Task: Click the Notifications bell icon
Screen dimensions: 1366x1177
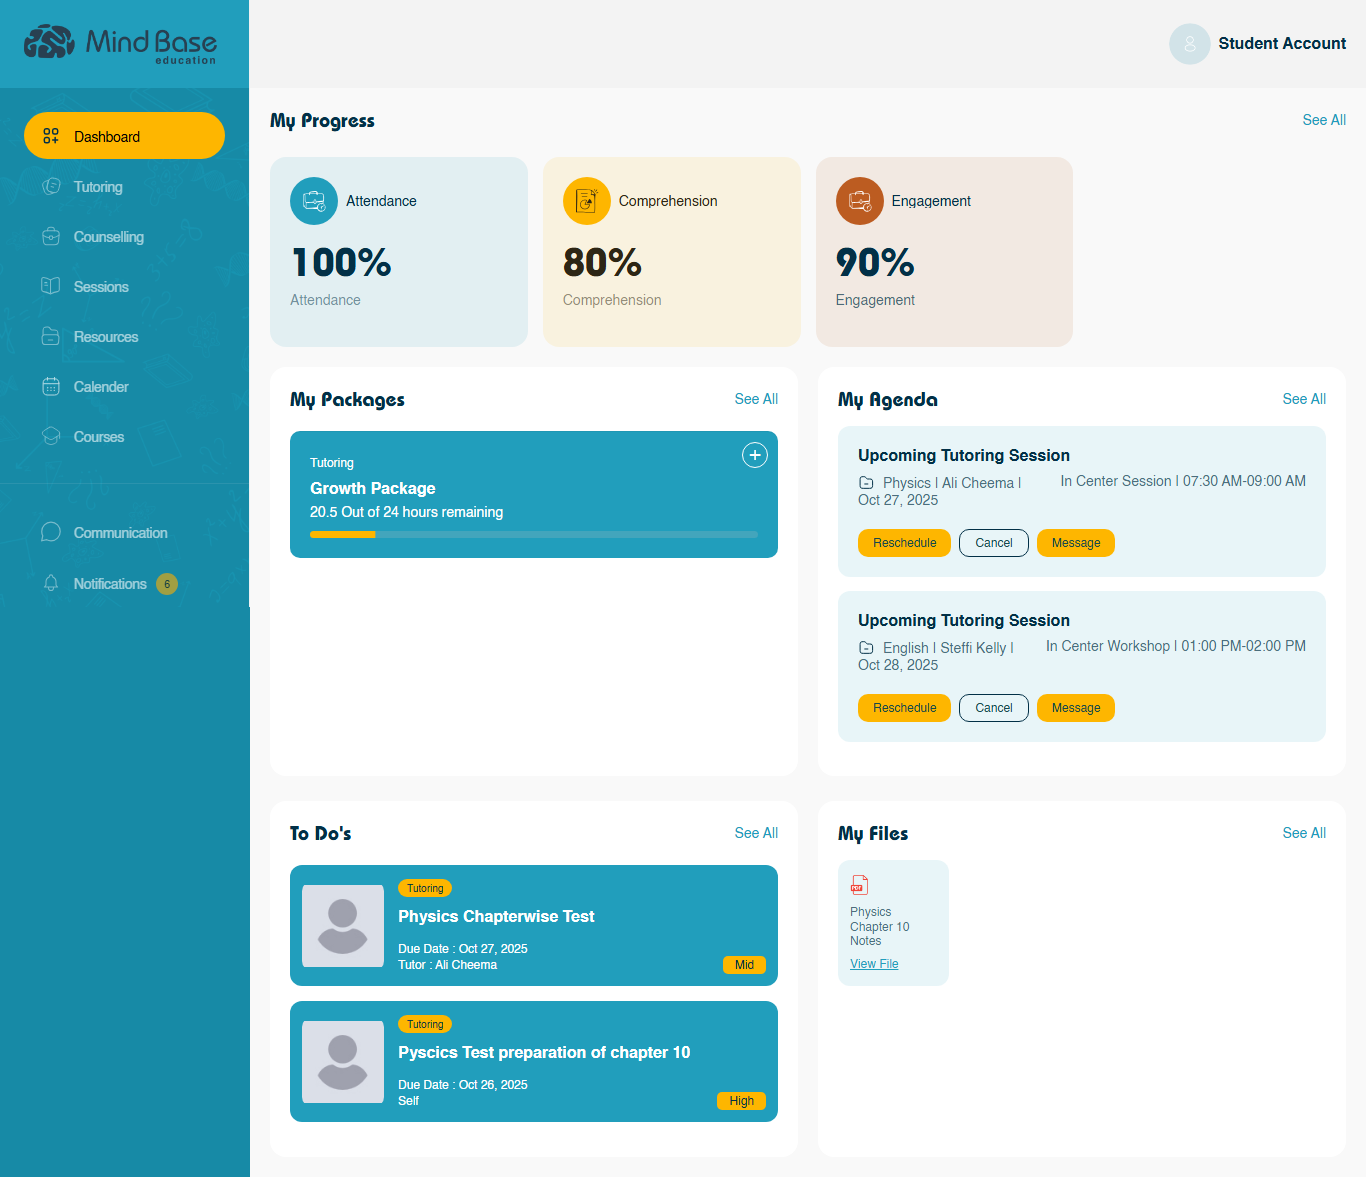Action: pyautogui.click(x=51, y=583)
